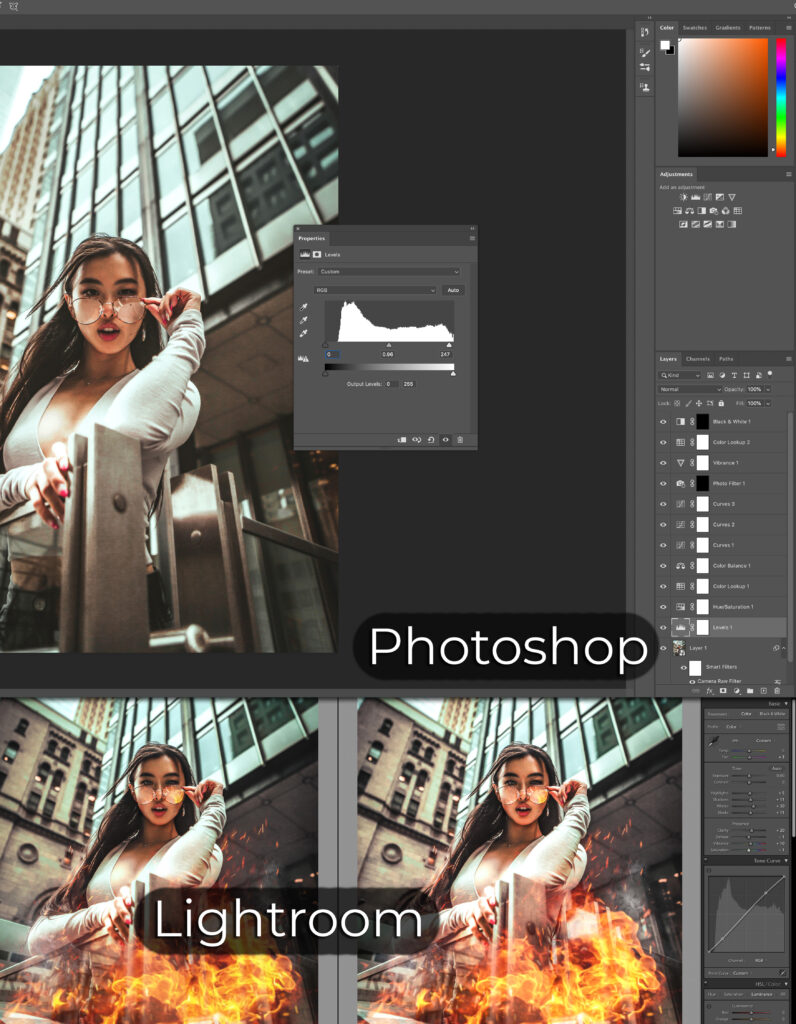This screenshot has width=796, height=1024.
Task: Add a layer mask from Layers footer
Action: pyautogui.click(x=723, y=691)
